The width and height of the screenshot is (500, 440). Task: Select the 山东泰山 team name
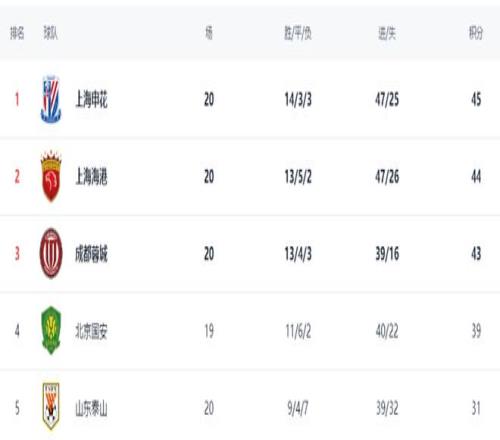pyautogui.click(x=91, y=409)
